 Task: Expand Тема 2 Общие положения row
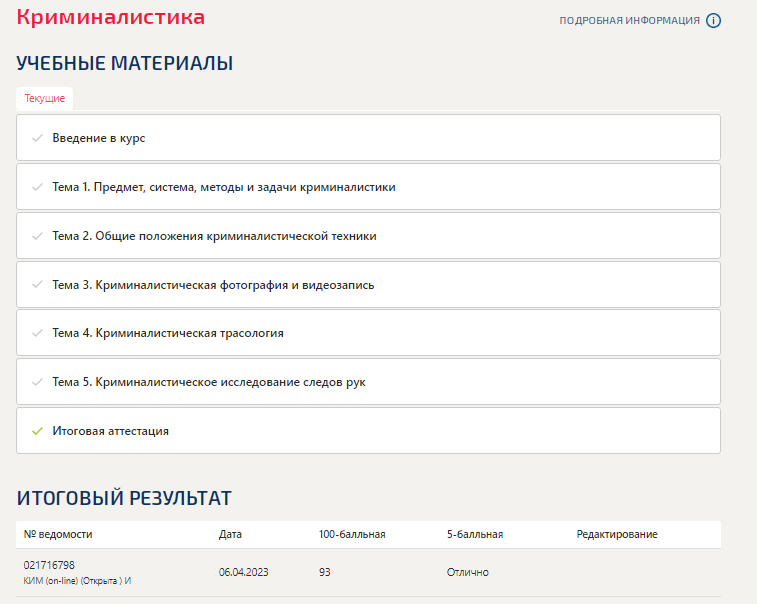(x=214, y=236)
